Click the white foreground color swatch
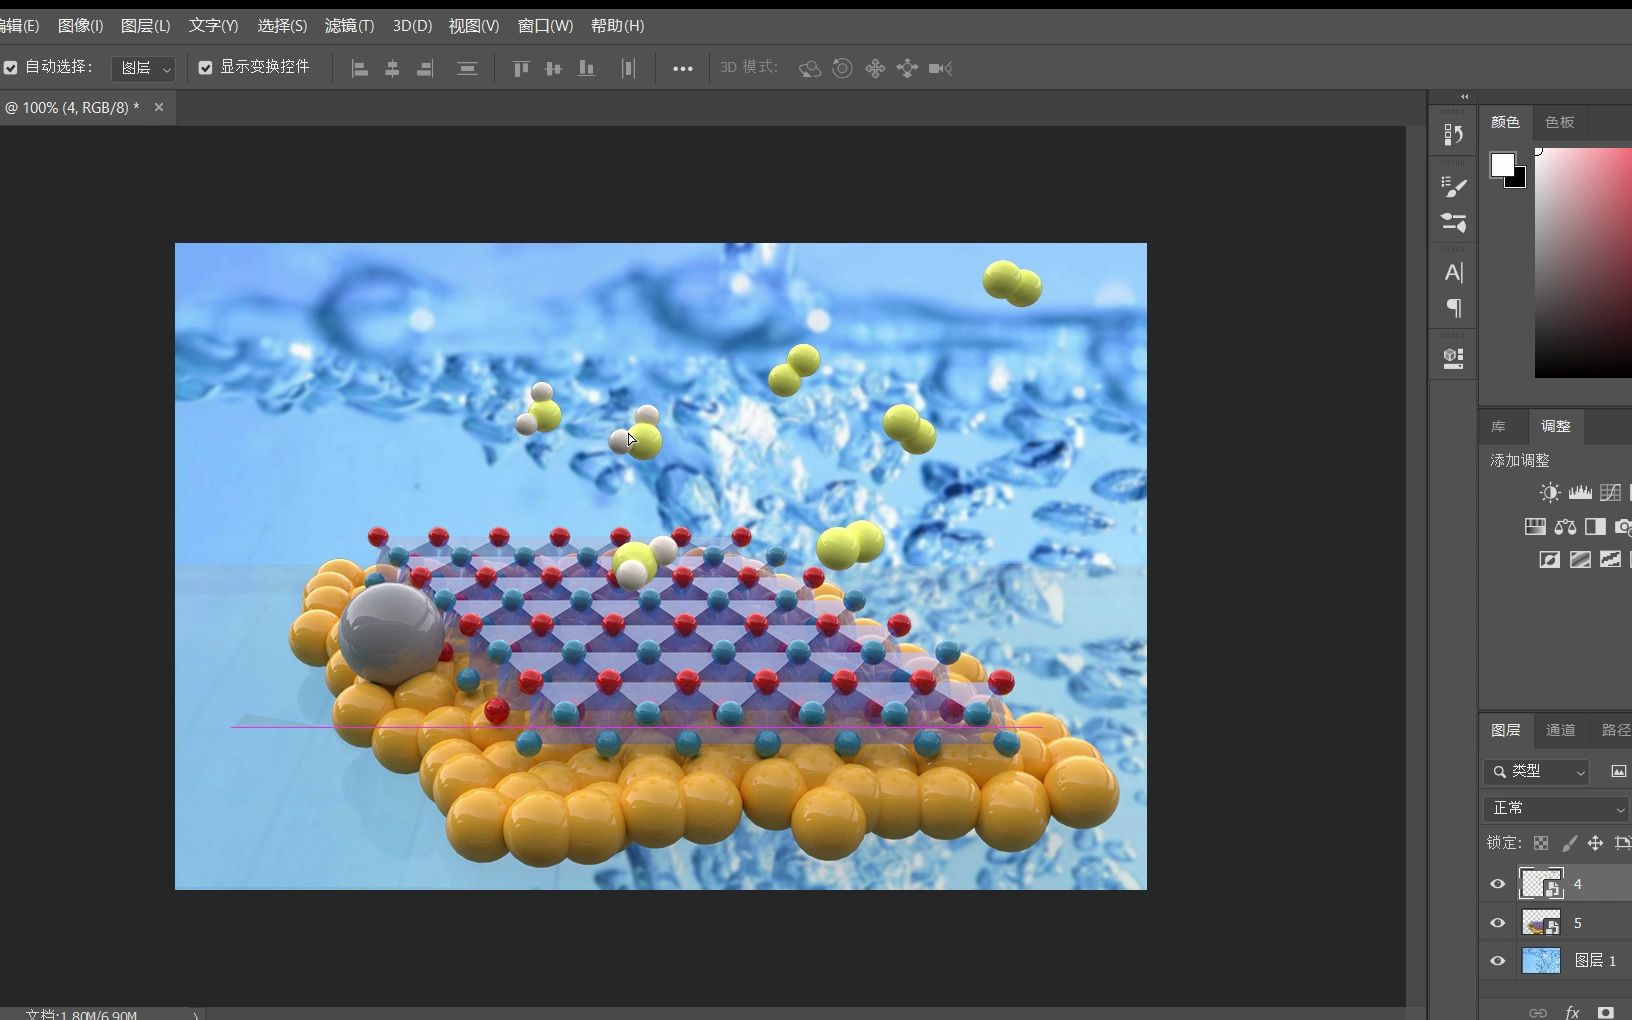The width and height of the screenshot is (1632, 1020). [1502, 165]
